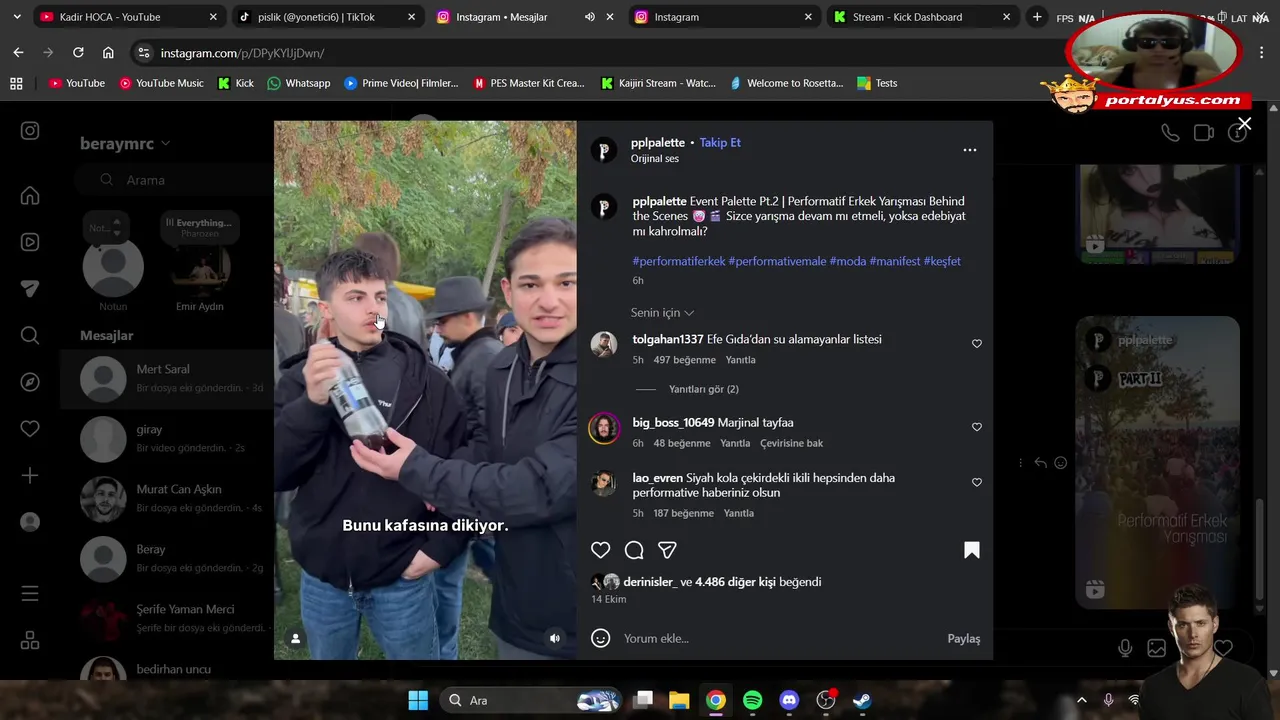Open pplpalette profile from post header
The image size is (1280, 720).
(x=658, y=143)
